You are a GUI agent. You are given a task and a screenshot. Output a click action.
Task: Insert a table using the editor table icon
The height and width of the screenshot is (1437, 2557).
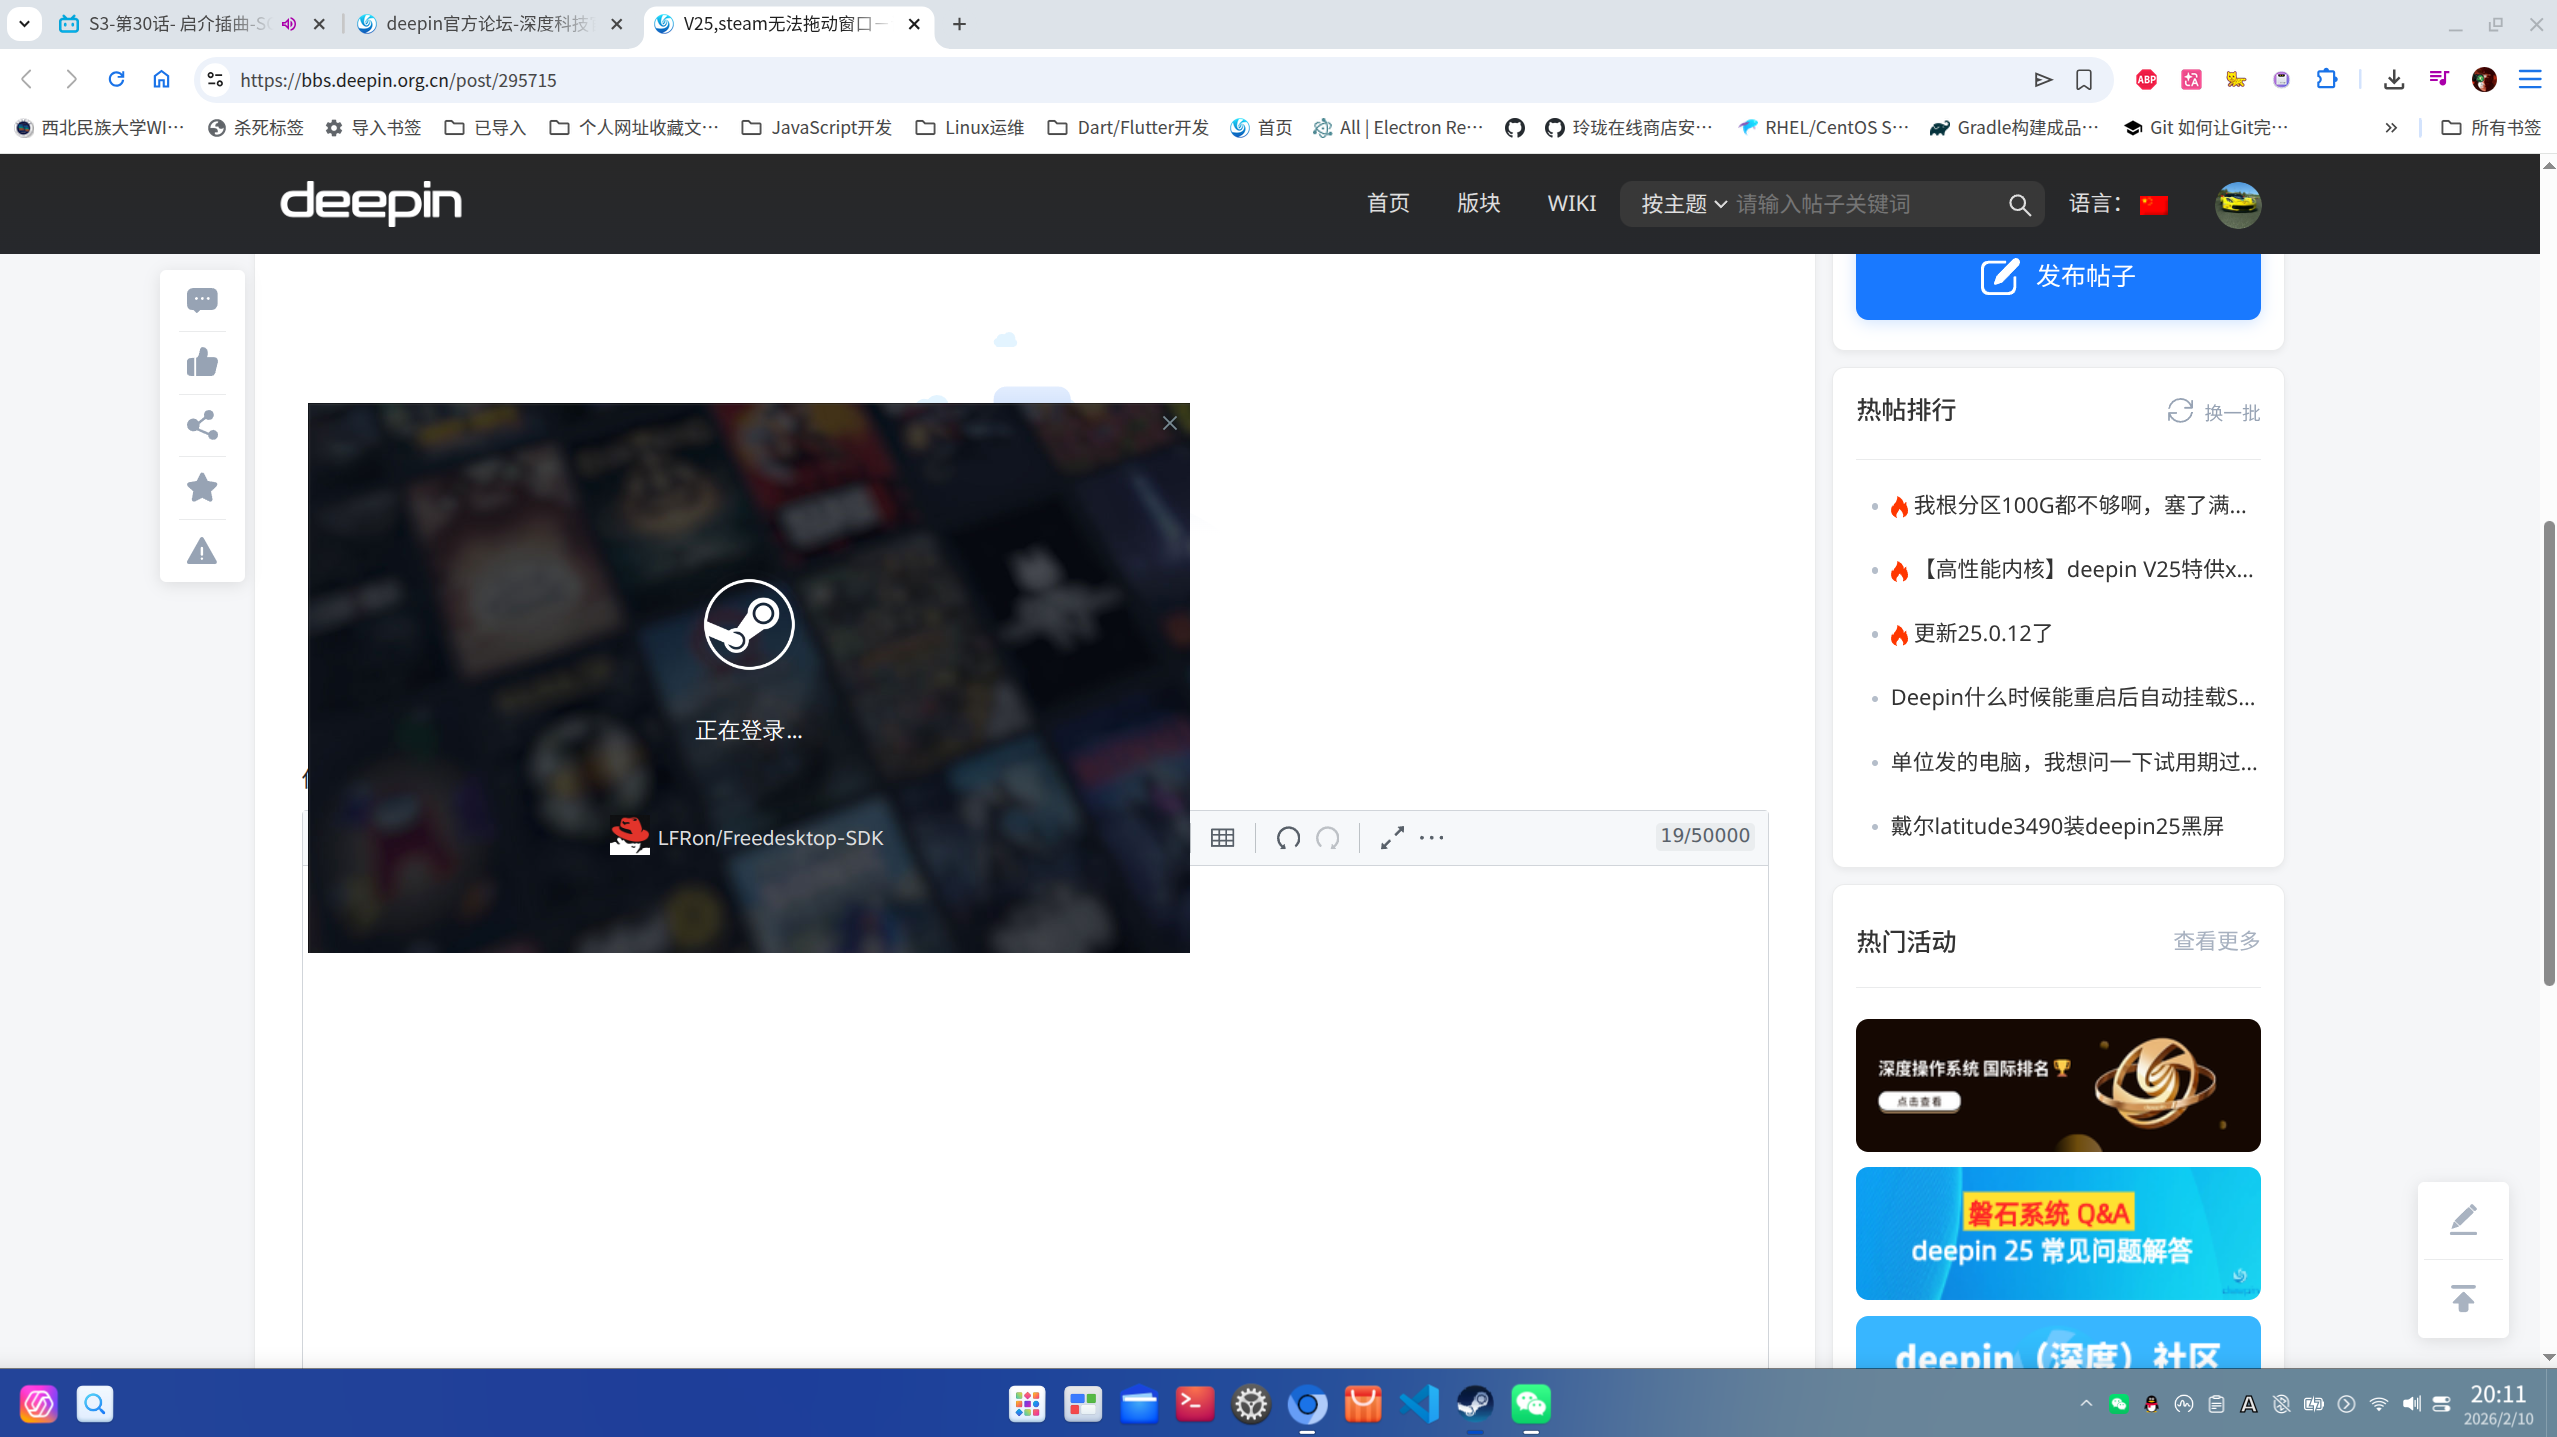(x=1222, y=837)
